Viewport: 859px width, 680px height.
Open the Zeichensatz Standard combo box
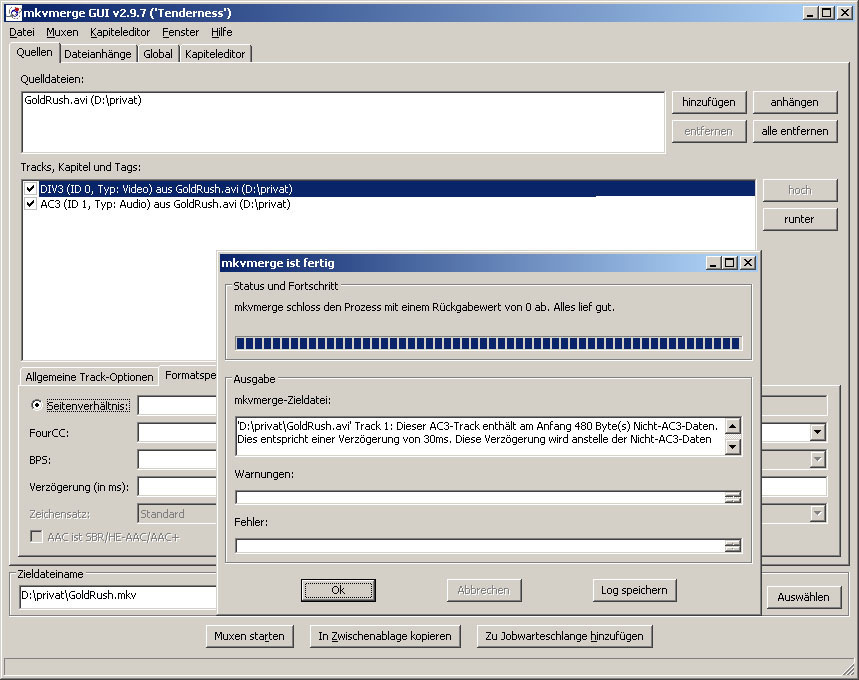tap(177, 514)
